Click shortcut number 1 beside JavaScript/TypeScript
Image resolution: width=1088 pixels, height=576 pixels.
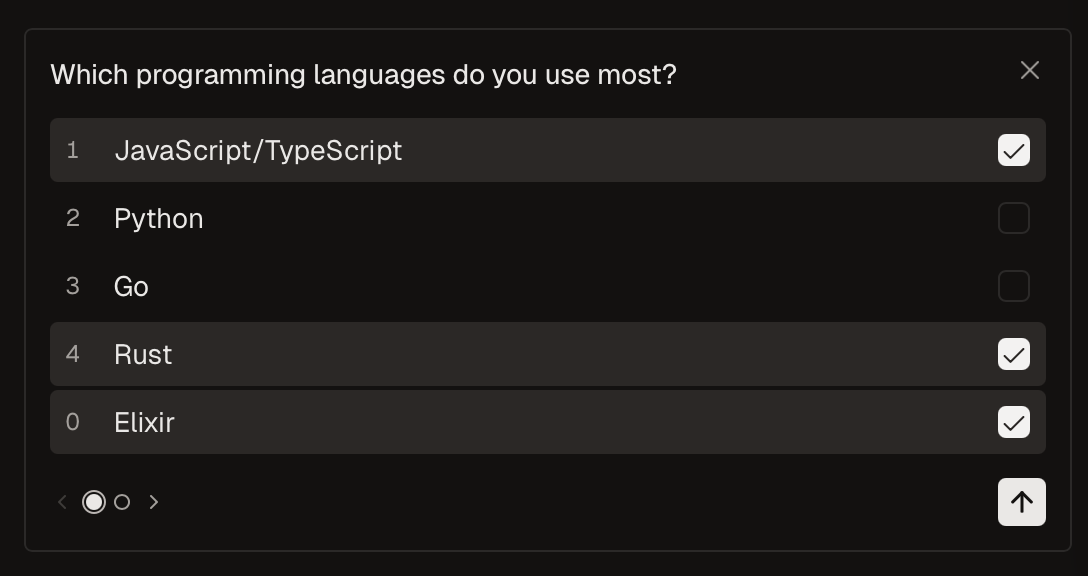(x=72, y=150)
